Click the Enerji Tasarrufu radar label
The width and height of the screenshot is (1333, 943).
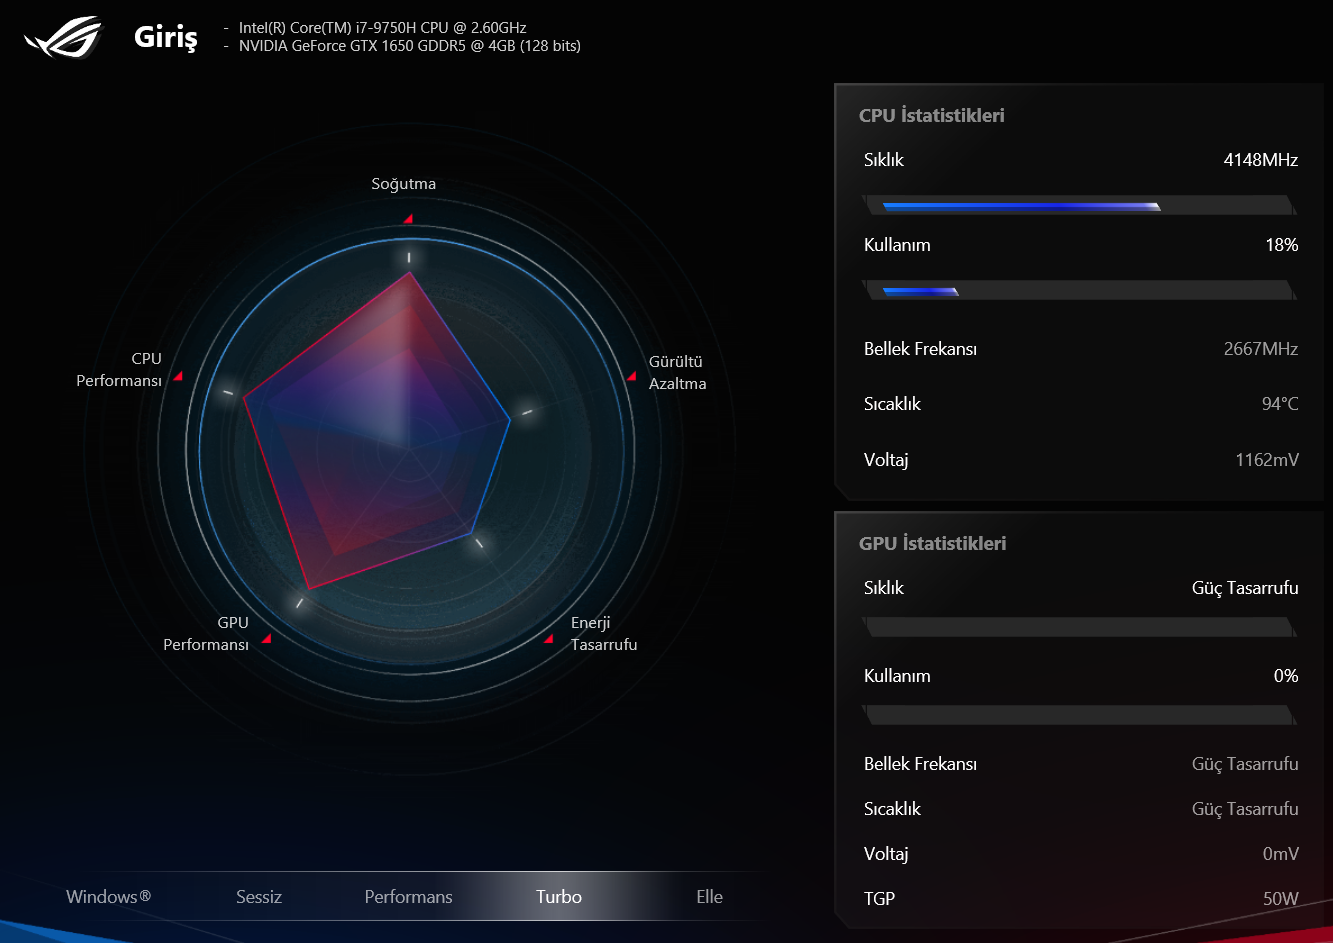604,633
